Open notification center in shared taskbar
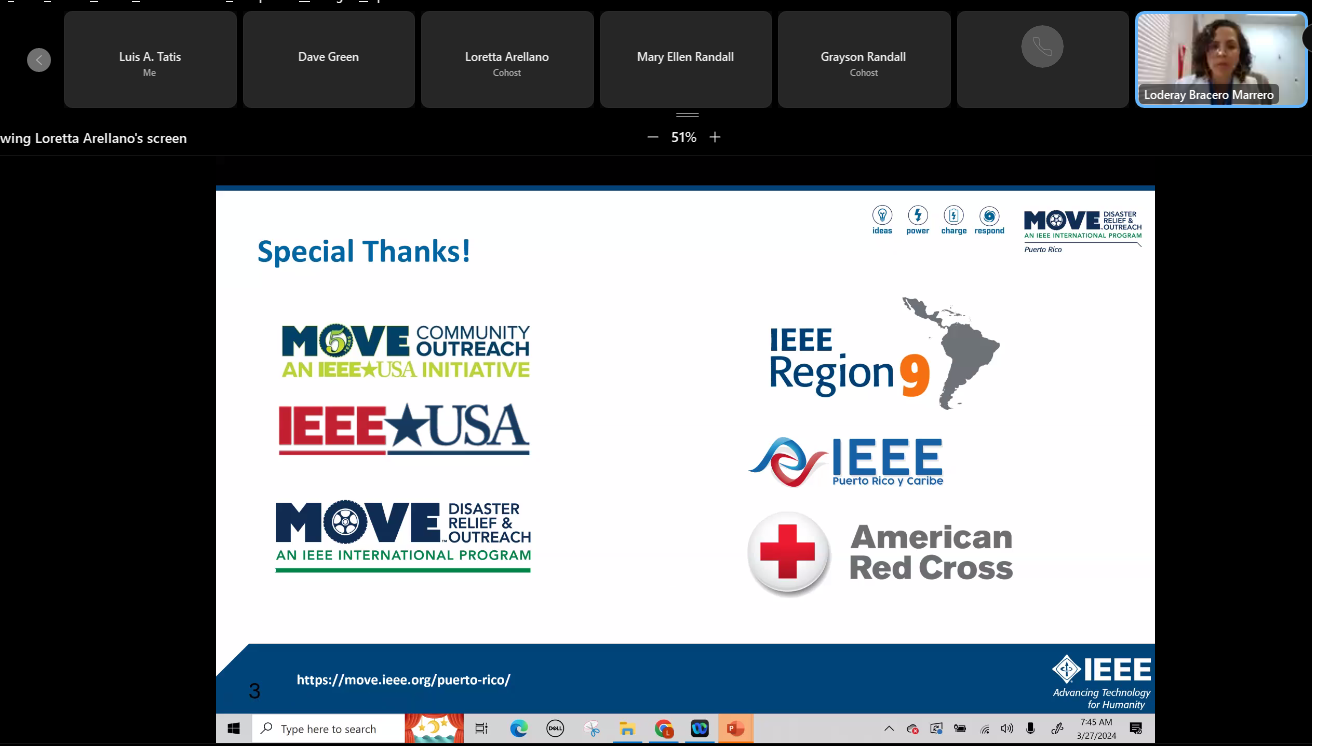Screen dimensions: 1333x746 (x=1136, y=729)
